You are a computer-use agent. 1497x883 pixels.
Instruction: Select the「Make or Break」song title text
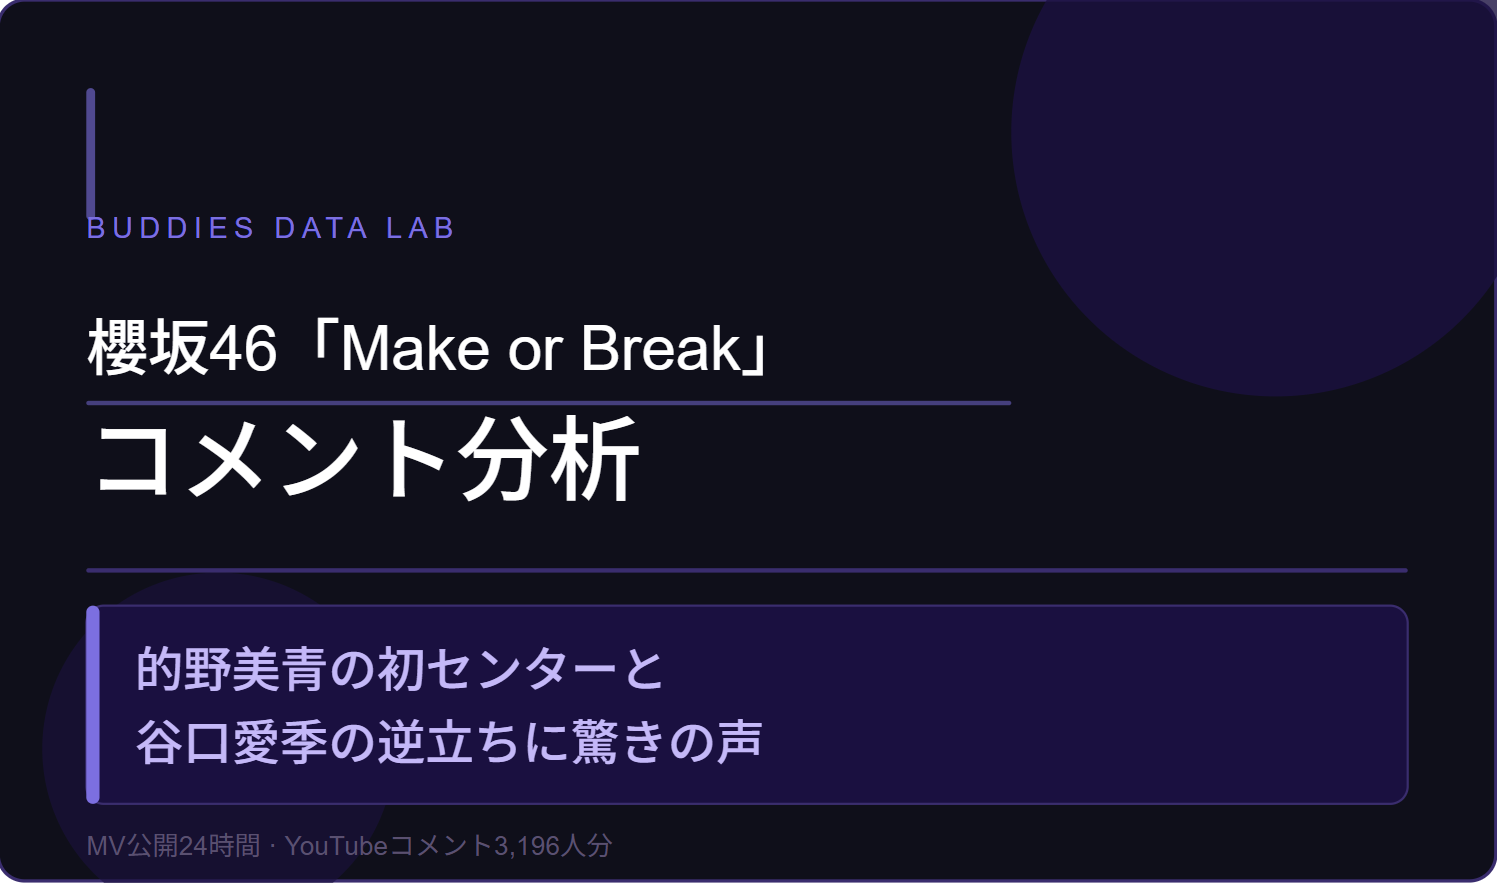(x=540, y=349)
